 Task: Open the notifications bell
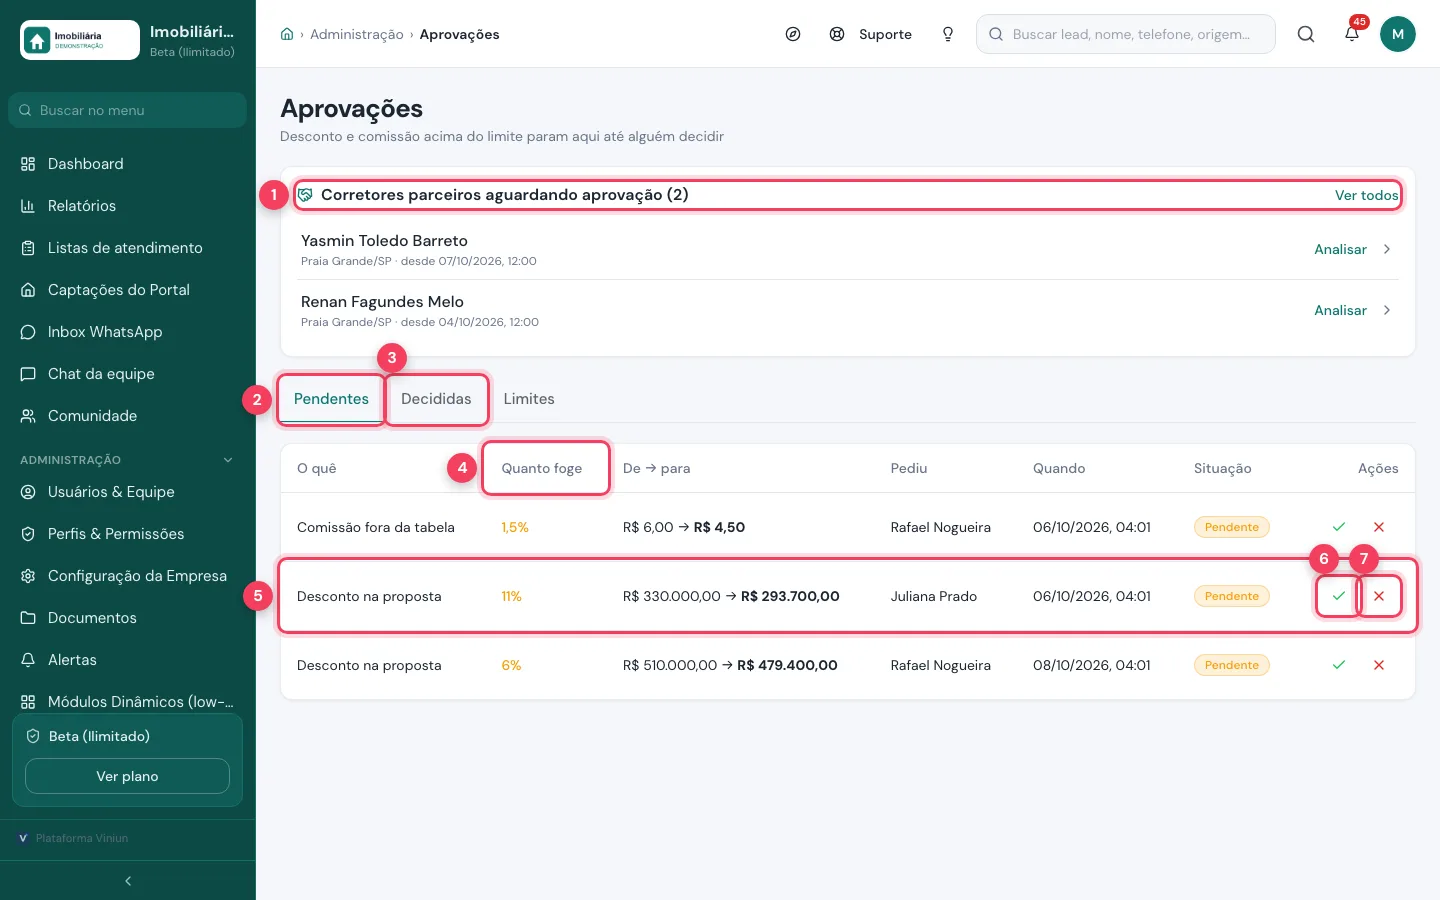pos(1352,34)
